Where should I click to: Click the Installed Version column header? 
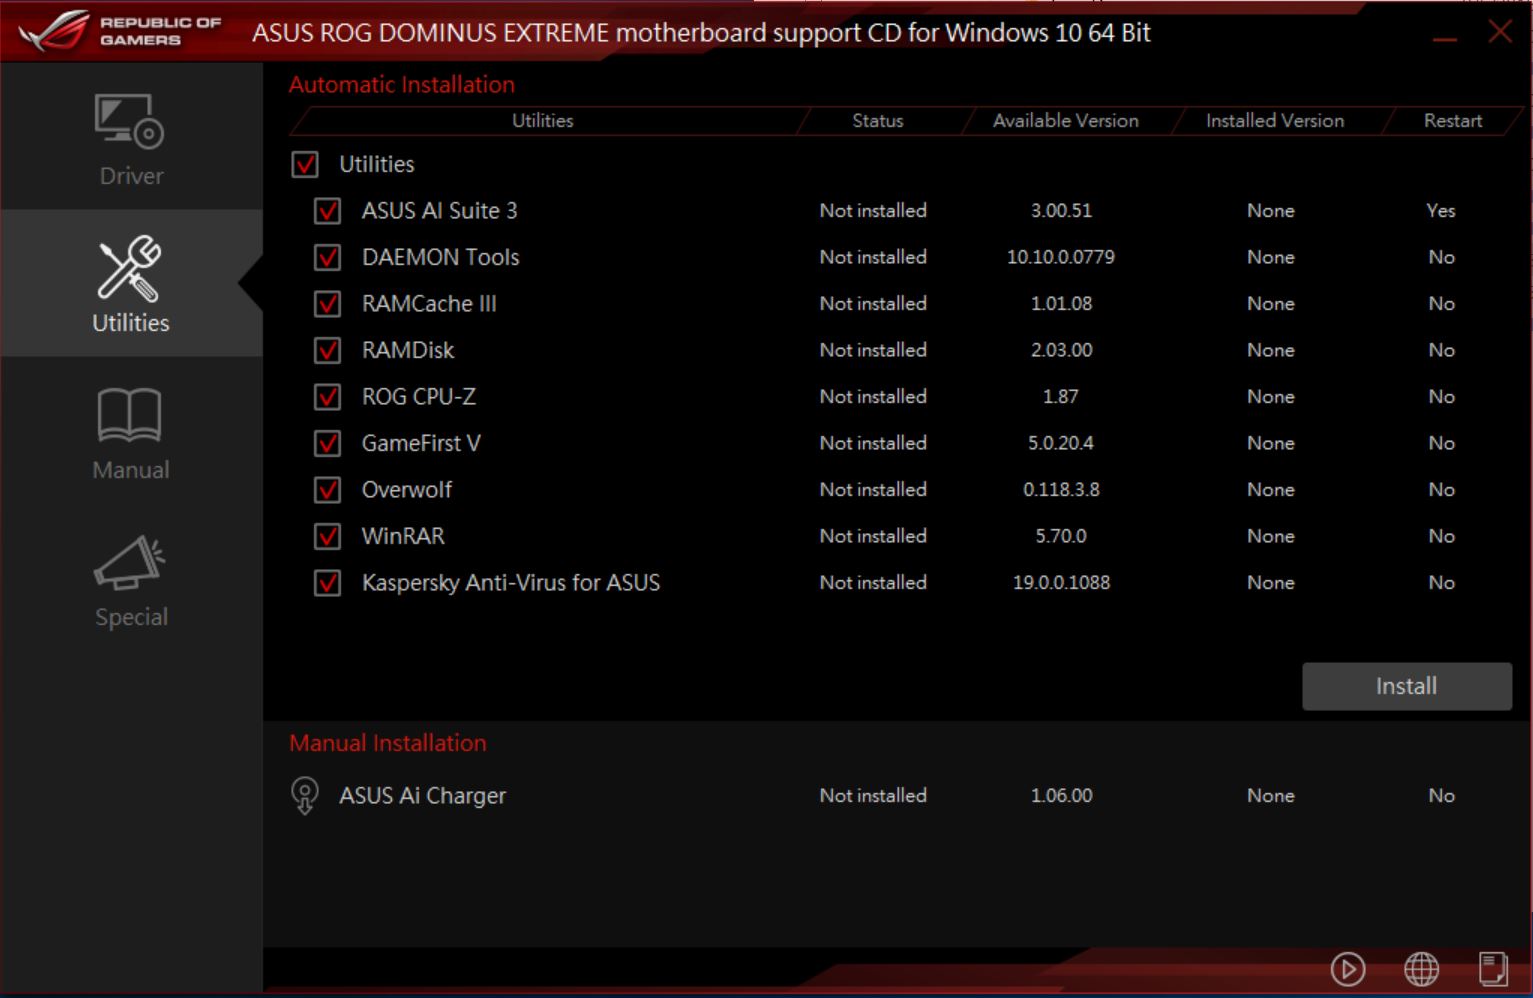pyautogui.click(x=1274, y=121)
